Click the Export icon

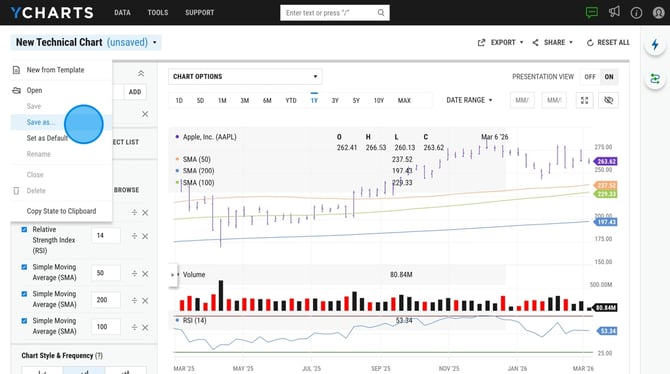[x=482, y=43]
